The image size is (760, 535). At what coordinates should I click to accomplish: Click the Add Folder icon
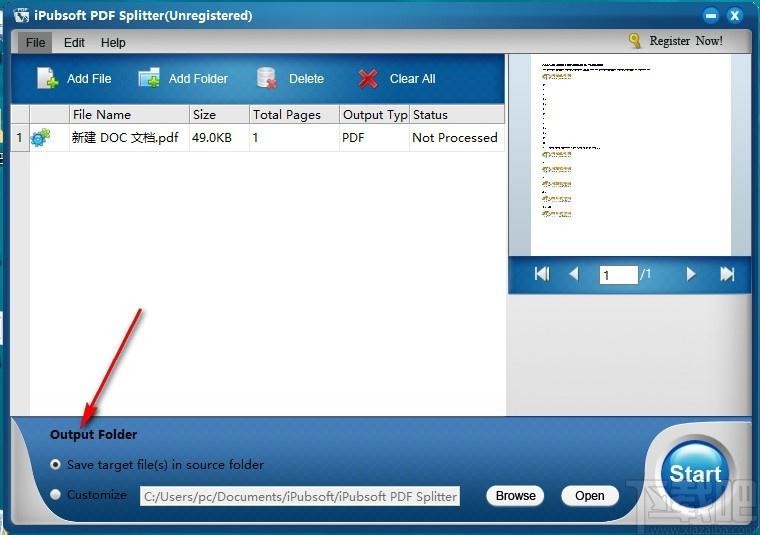[x=149, y=78]
